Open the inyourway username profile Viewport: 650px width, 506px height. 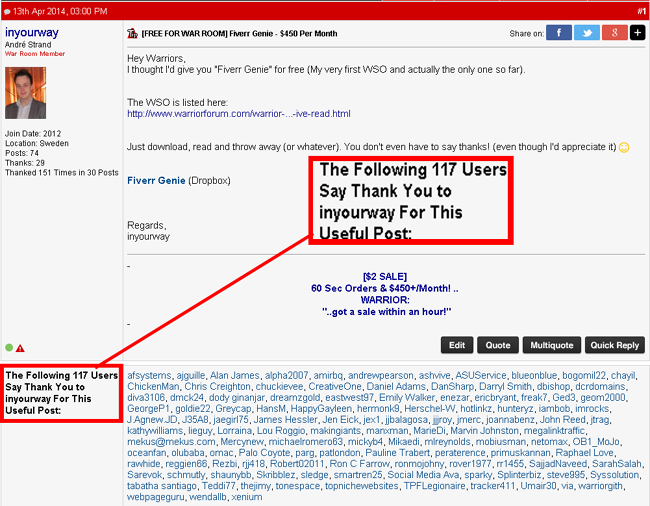point(32,32)
